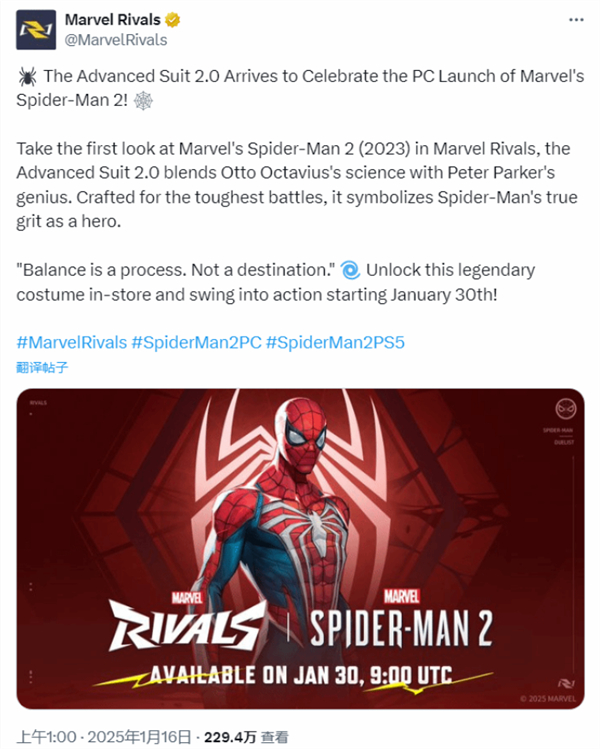
Task: Click the blue cyclone swirl emoji
Action: (350, 270)
